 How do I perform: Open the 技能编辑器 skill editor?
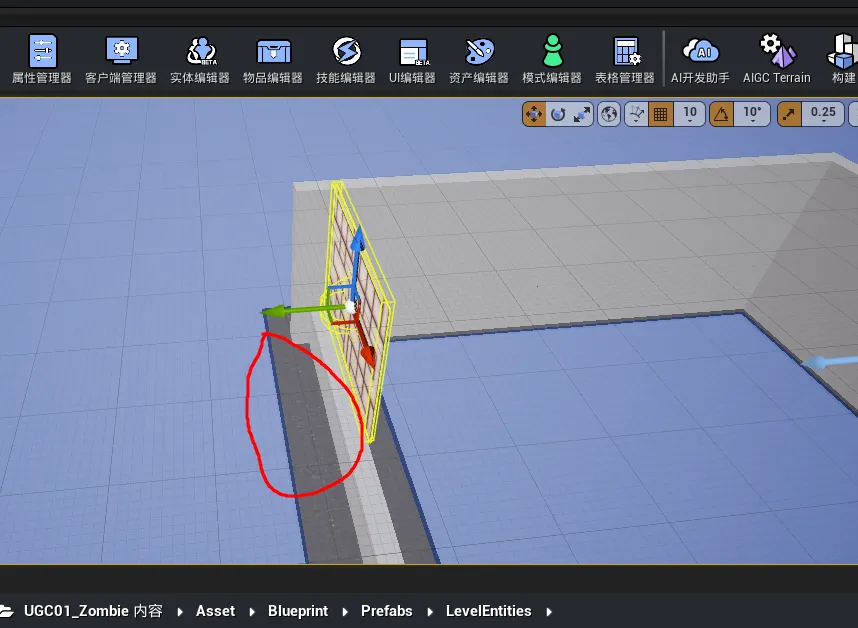pyautogui.click(x=346, y=59)
